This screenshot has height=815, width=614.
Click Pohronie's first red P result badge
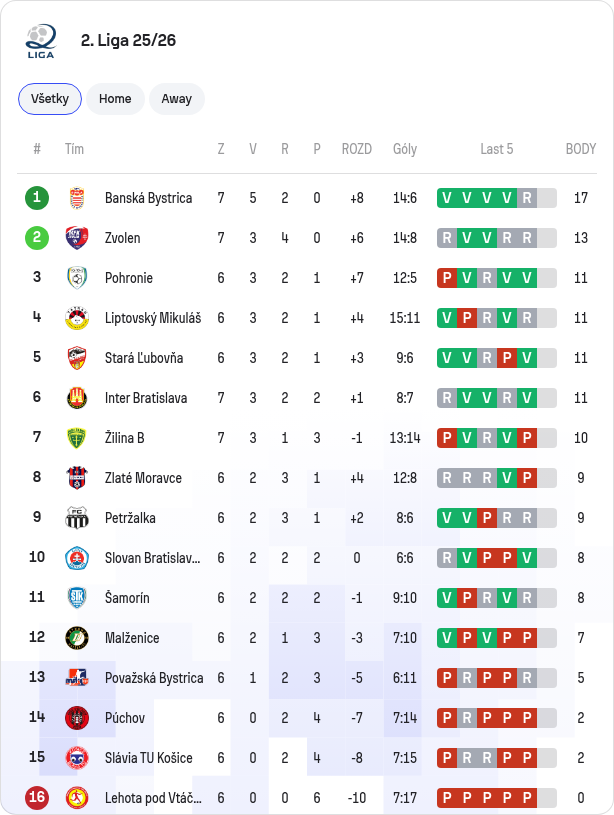pos(447,278)
